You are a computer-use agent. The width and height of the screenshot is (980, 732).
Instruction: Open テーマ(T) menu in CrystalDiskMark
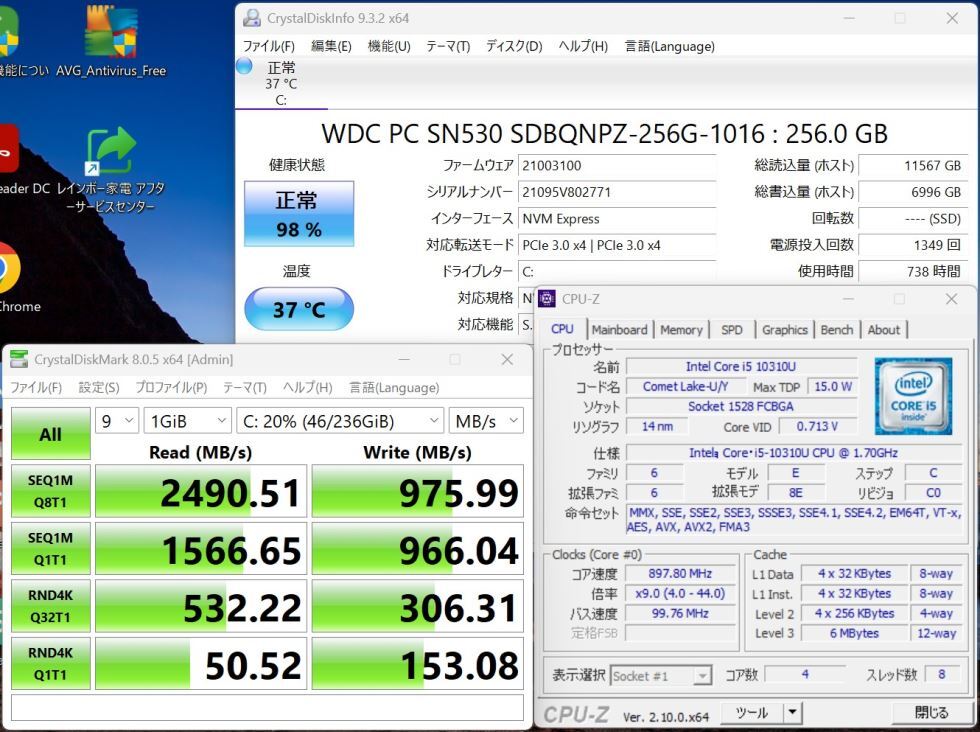(245, 388)
